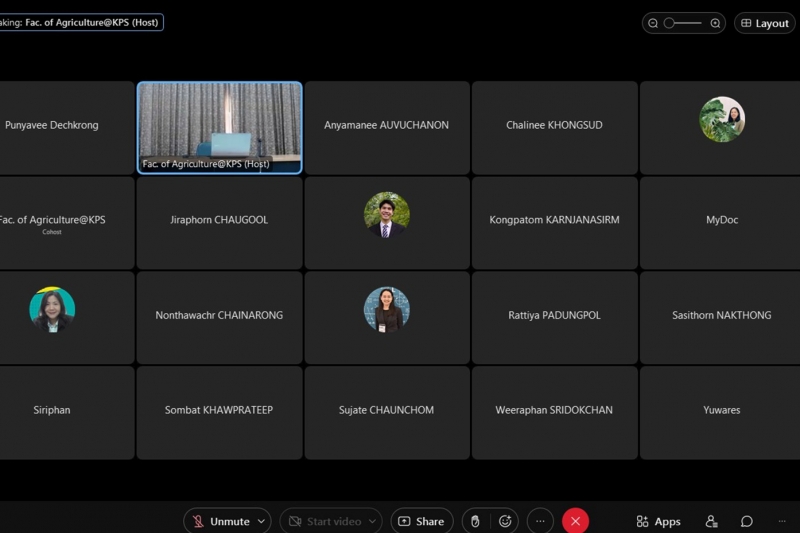Open the panel options ellipsis at far right
800x533 pixels.
click(x=782, y=521)
